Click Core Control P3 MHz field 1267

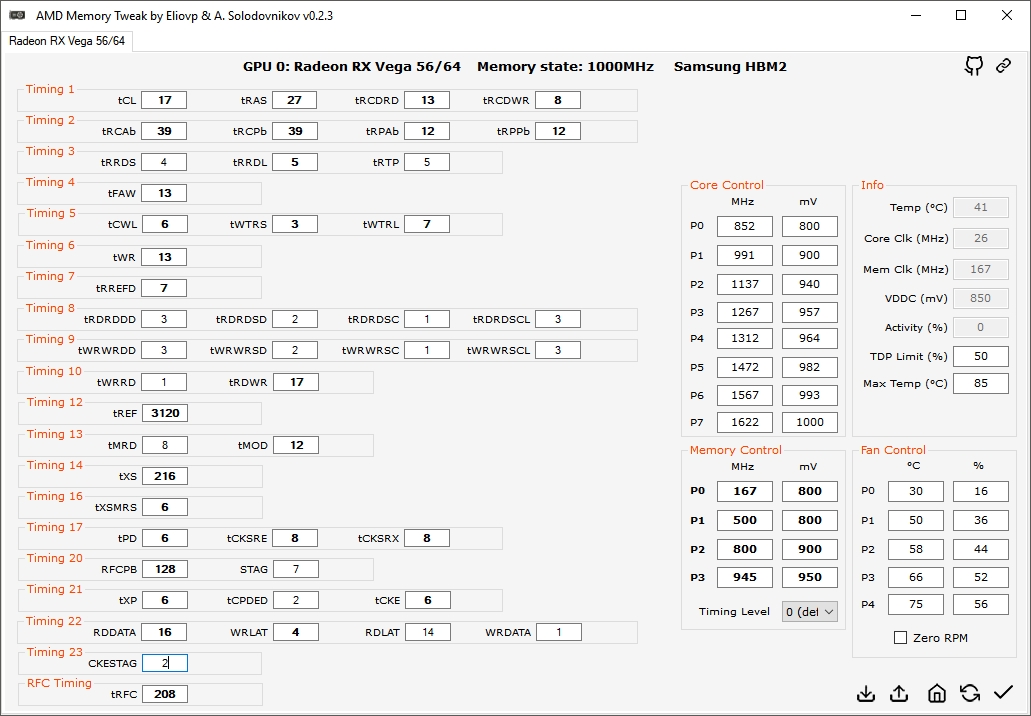[744, 312]
